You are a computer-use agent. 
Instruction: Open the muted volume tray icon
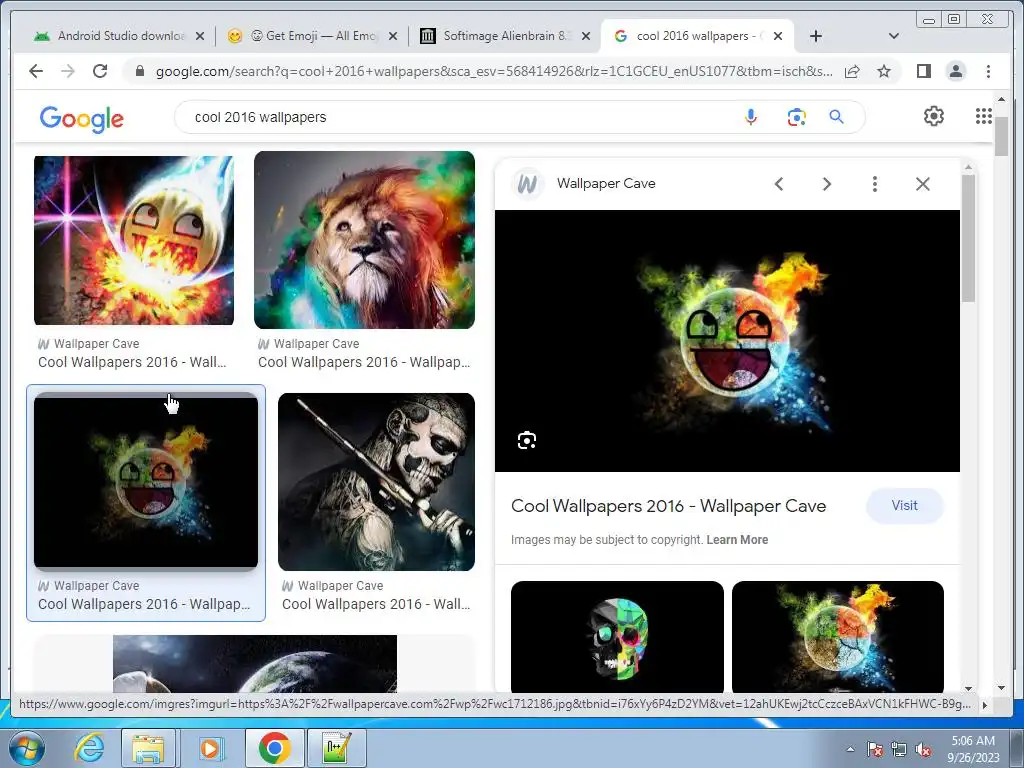pos(923,750)
